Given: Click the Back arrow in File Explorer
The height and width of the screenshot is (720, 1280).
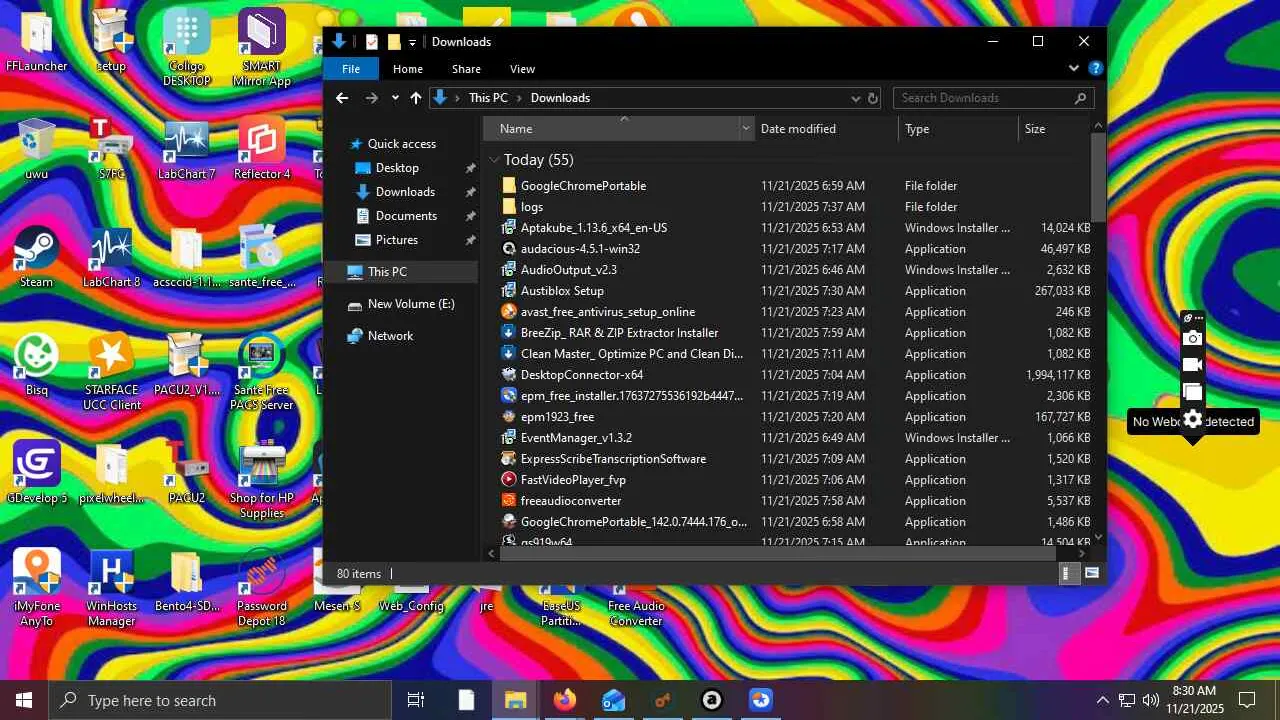Looking at the screenshot, I should point(342,98).
